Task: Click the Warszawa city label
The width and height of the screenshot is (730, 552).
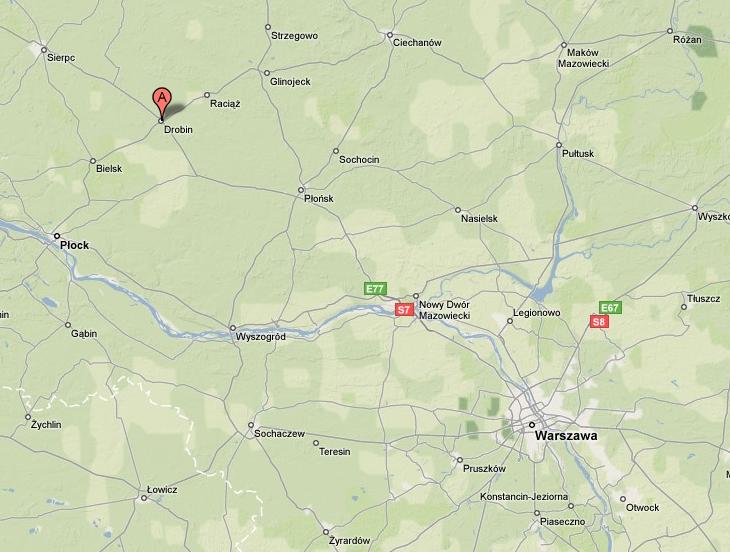Action: tap(566, 436)
